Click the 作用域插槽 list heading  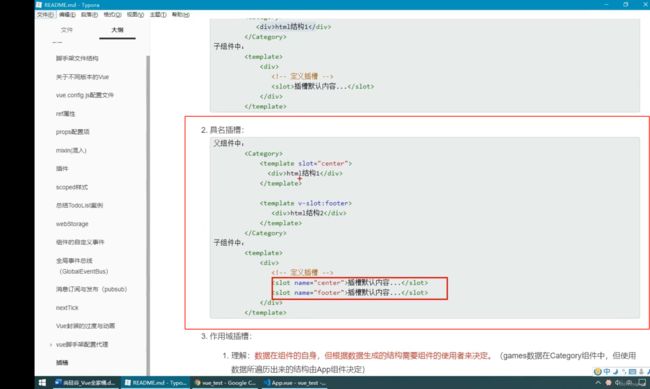[x=230, y=336]
